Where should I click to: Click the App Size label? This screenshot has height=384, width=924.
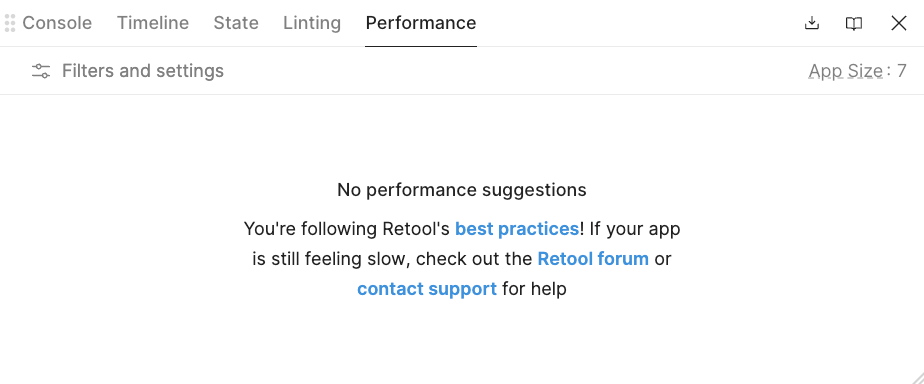[x=845, y=71]
